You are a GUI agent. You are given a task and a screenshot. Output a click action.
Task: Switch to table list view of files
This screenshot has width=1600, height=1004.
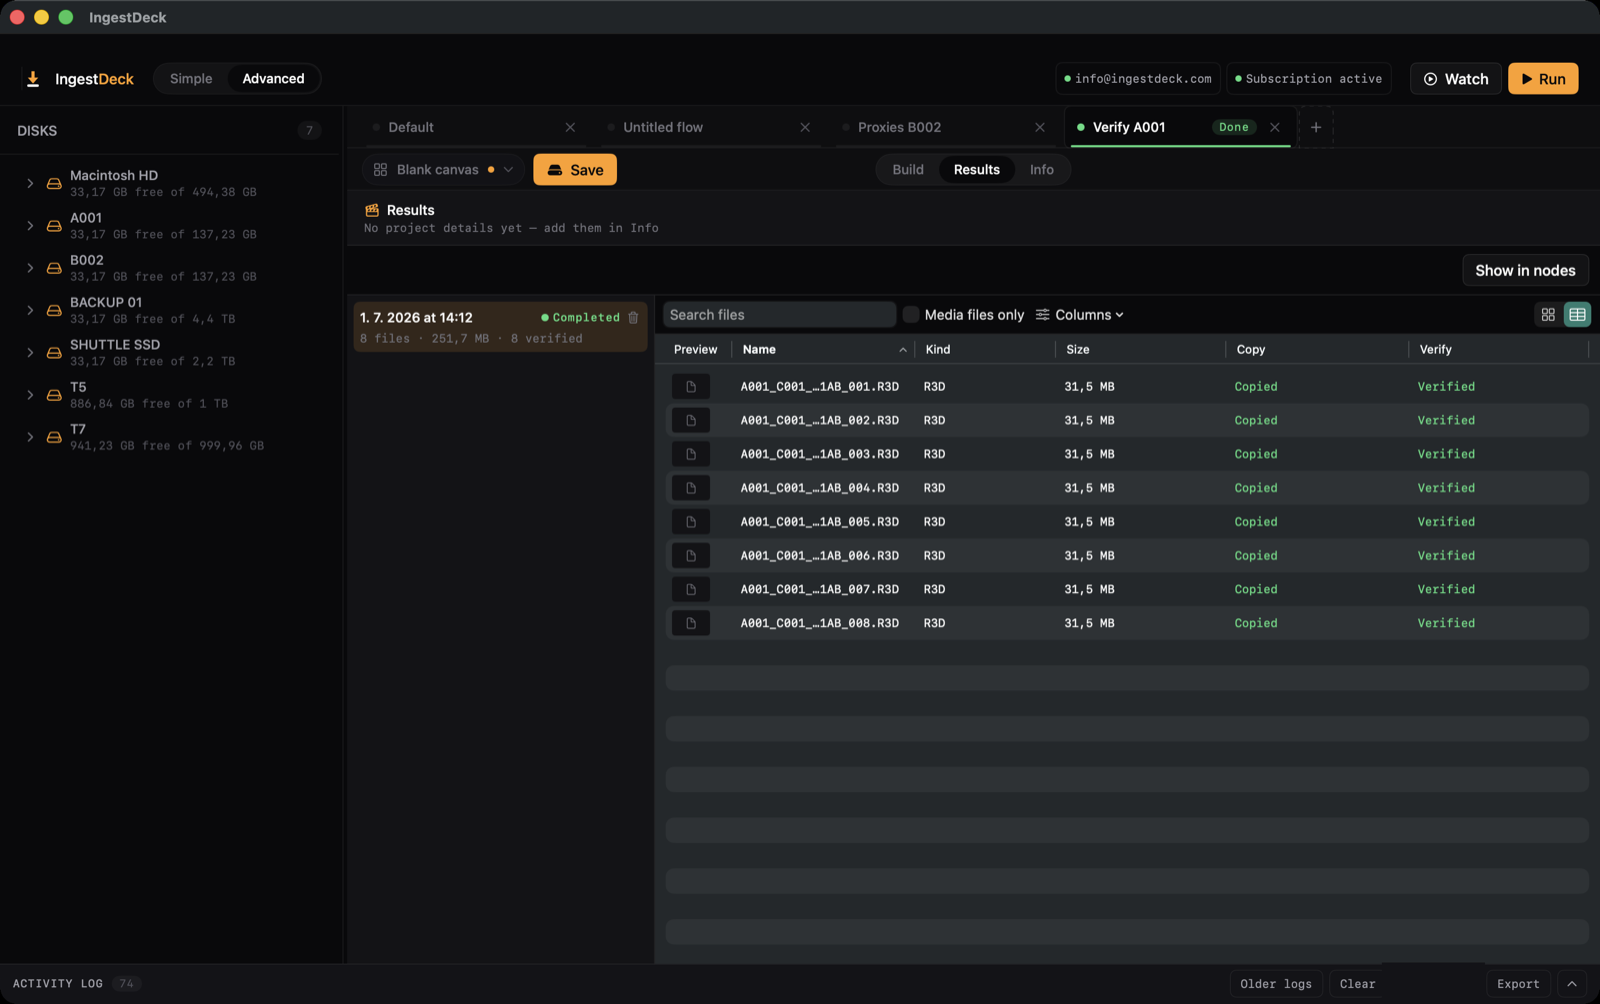tap(1577, 315)
